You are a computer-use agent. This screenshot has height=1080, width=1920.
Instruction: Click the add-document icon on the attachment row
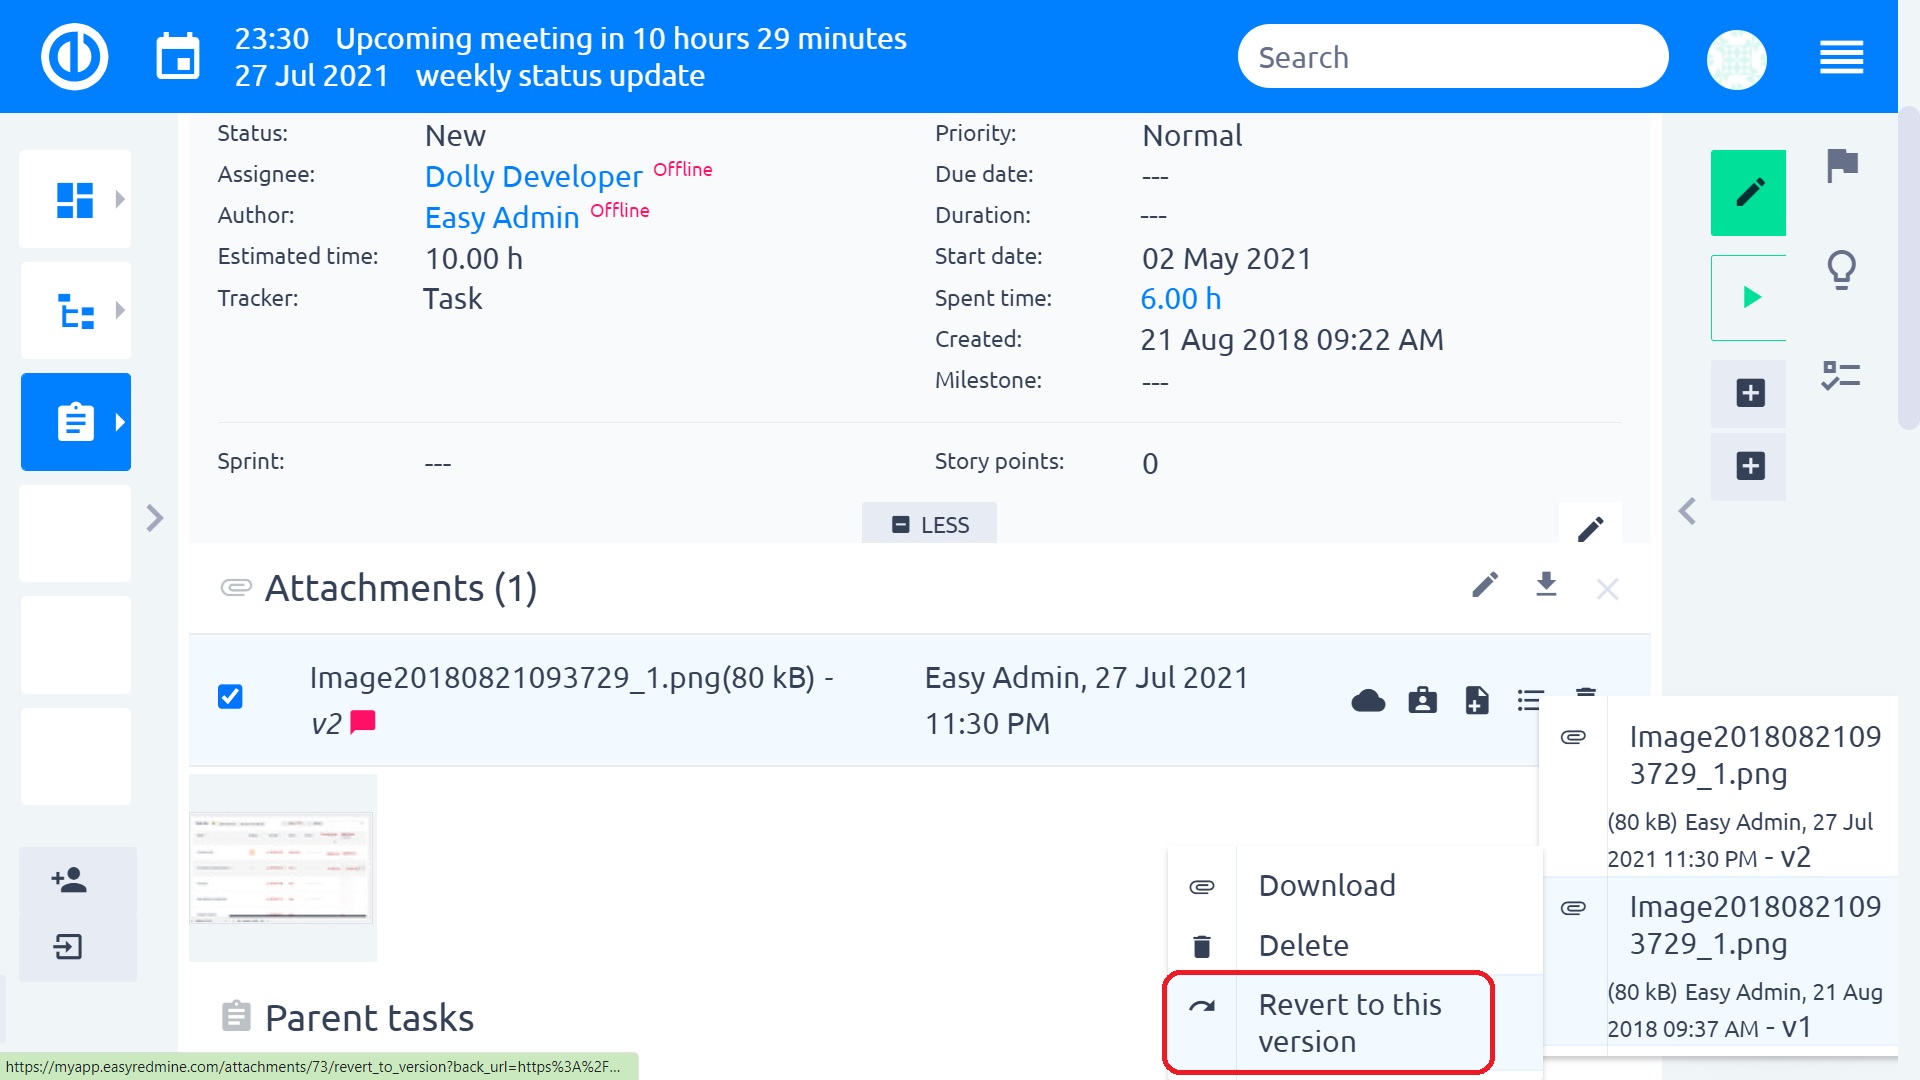1477,700
